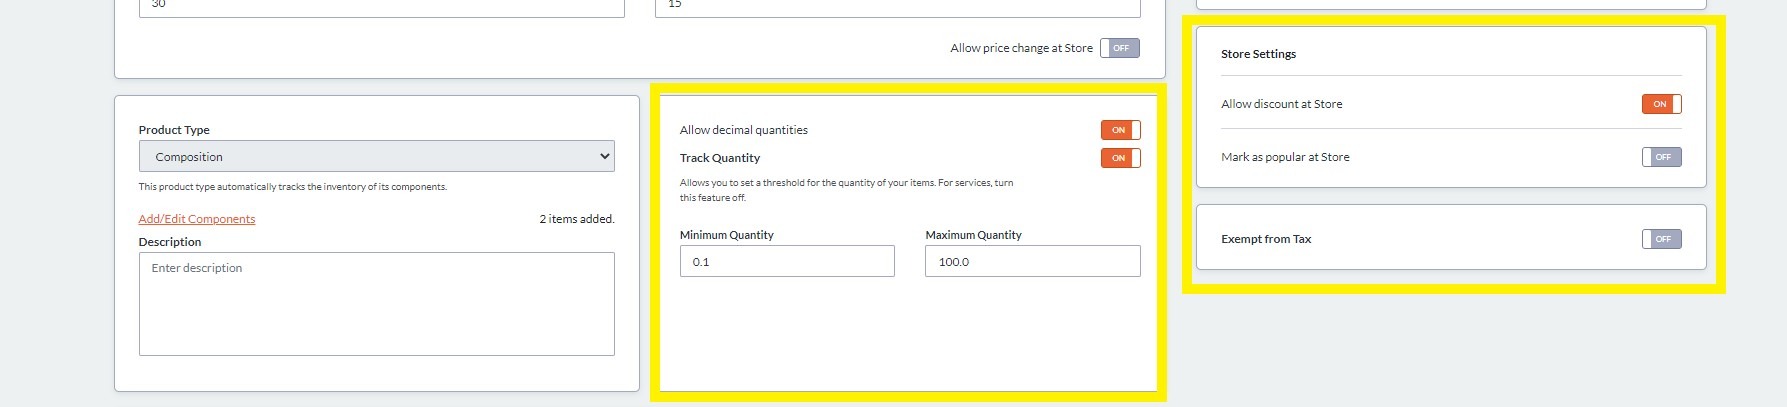
Task: Open the Product Type dropdown
Action: tap(376, 157)
